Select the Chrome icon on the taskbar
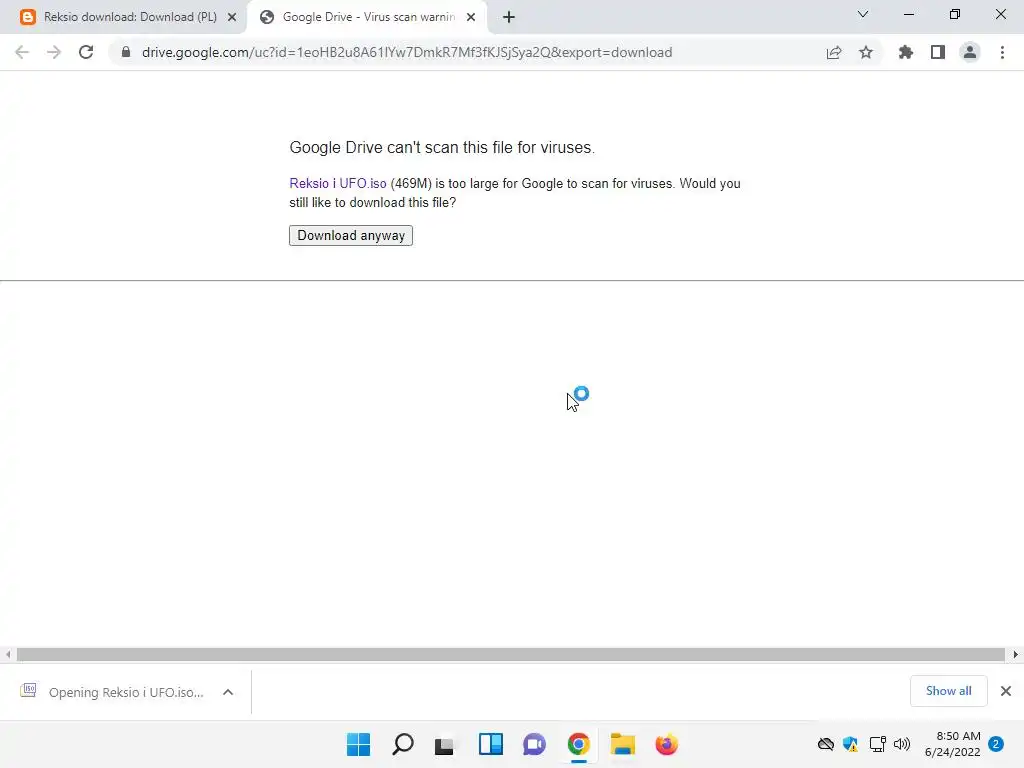The height and width of the screenshot is (768, 1024). tap(579, 744)
